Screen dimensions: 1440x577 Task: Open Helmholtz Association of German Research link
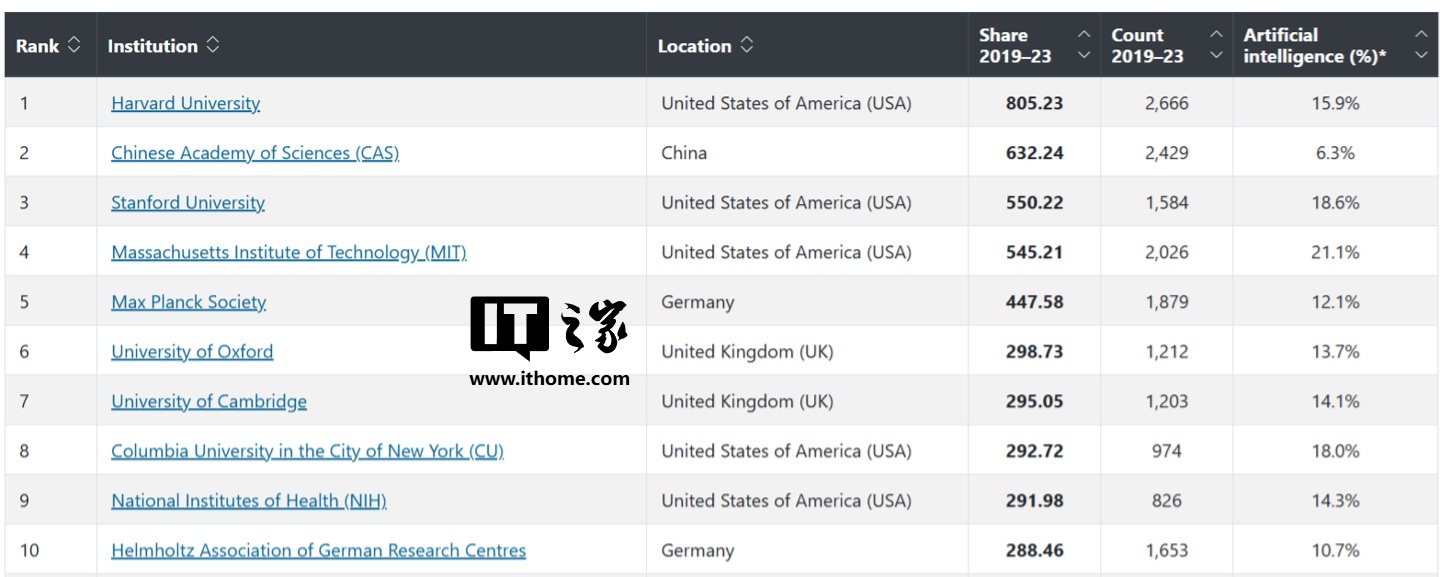(318, 550)
